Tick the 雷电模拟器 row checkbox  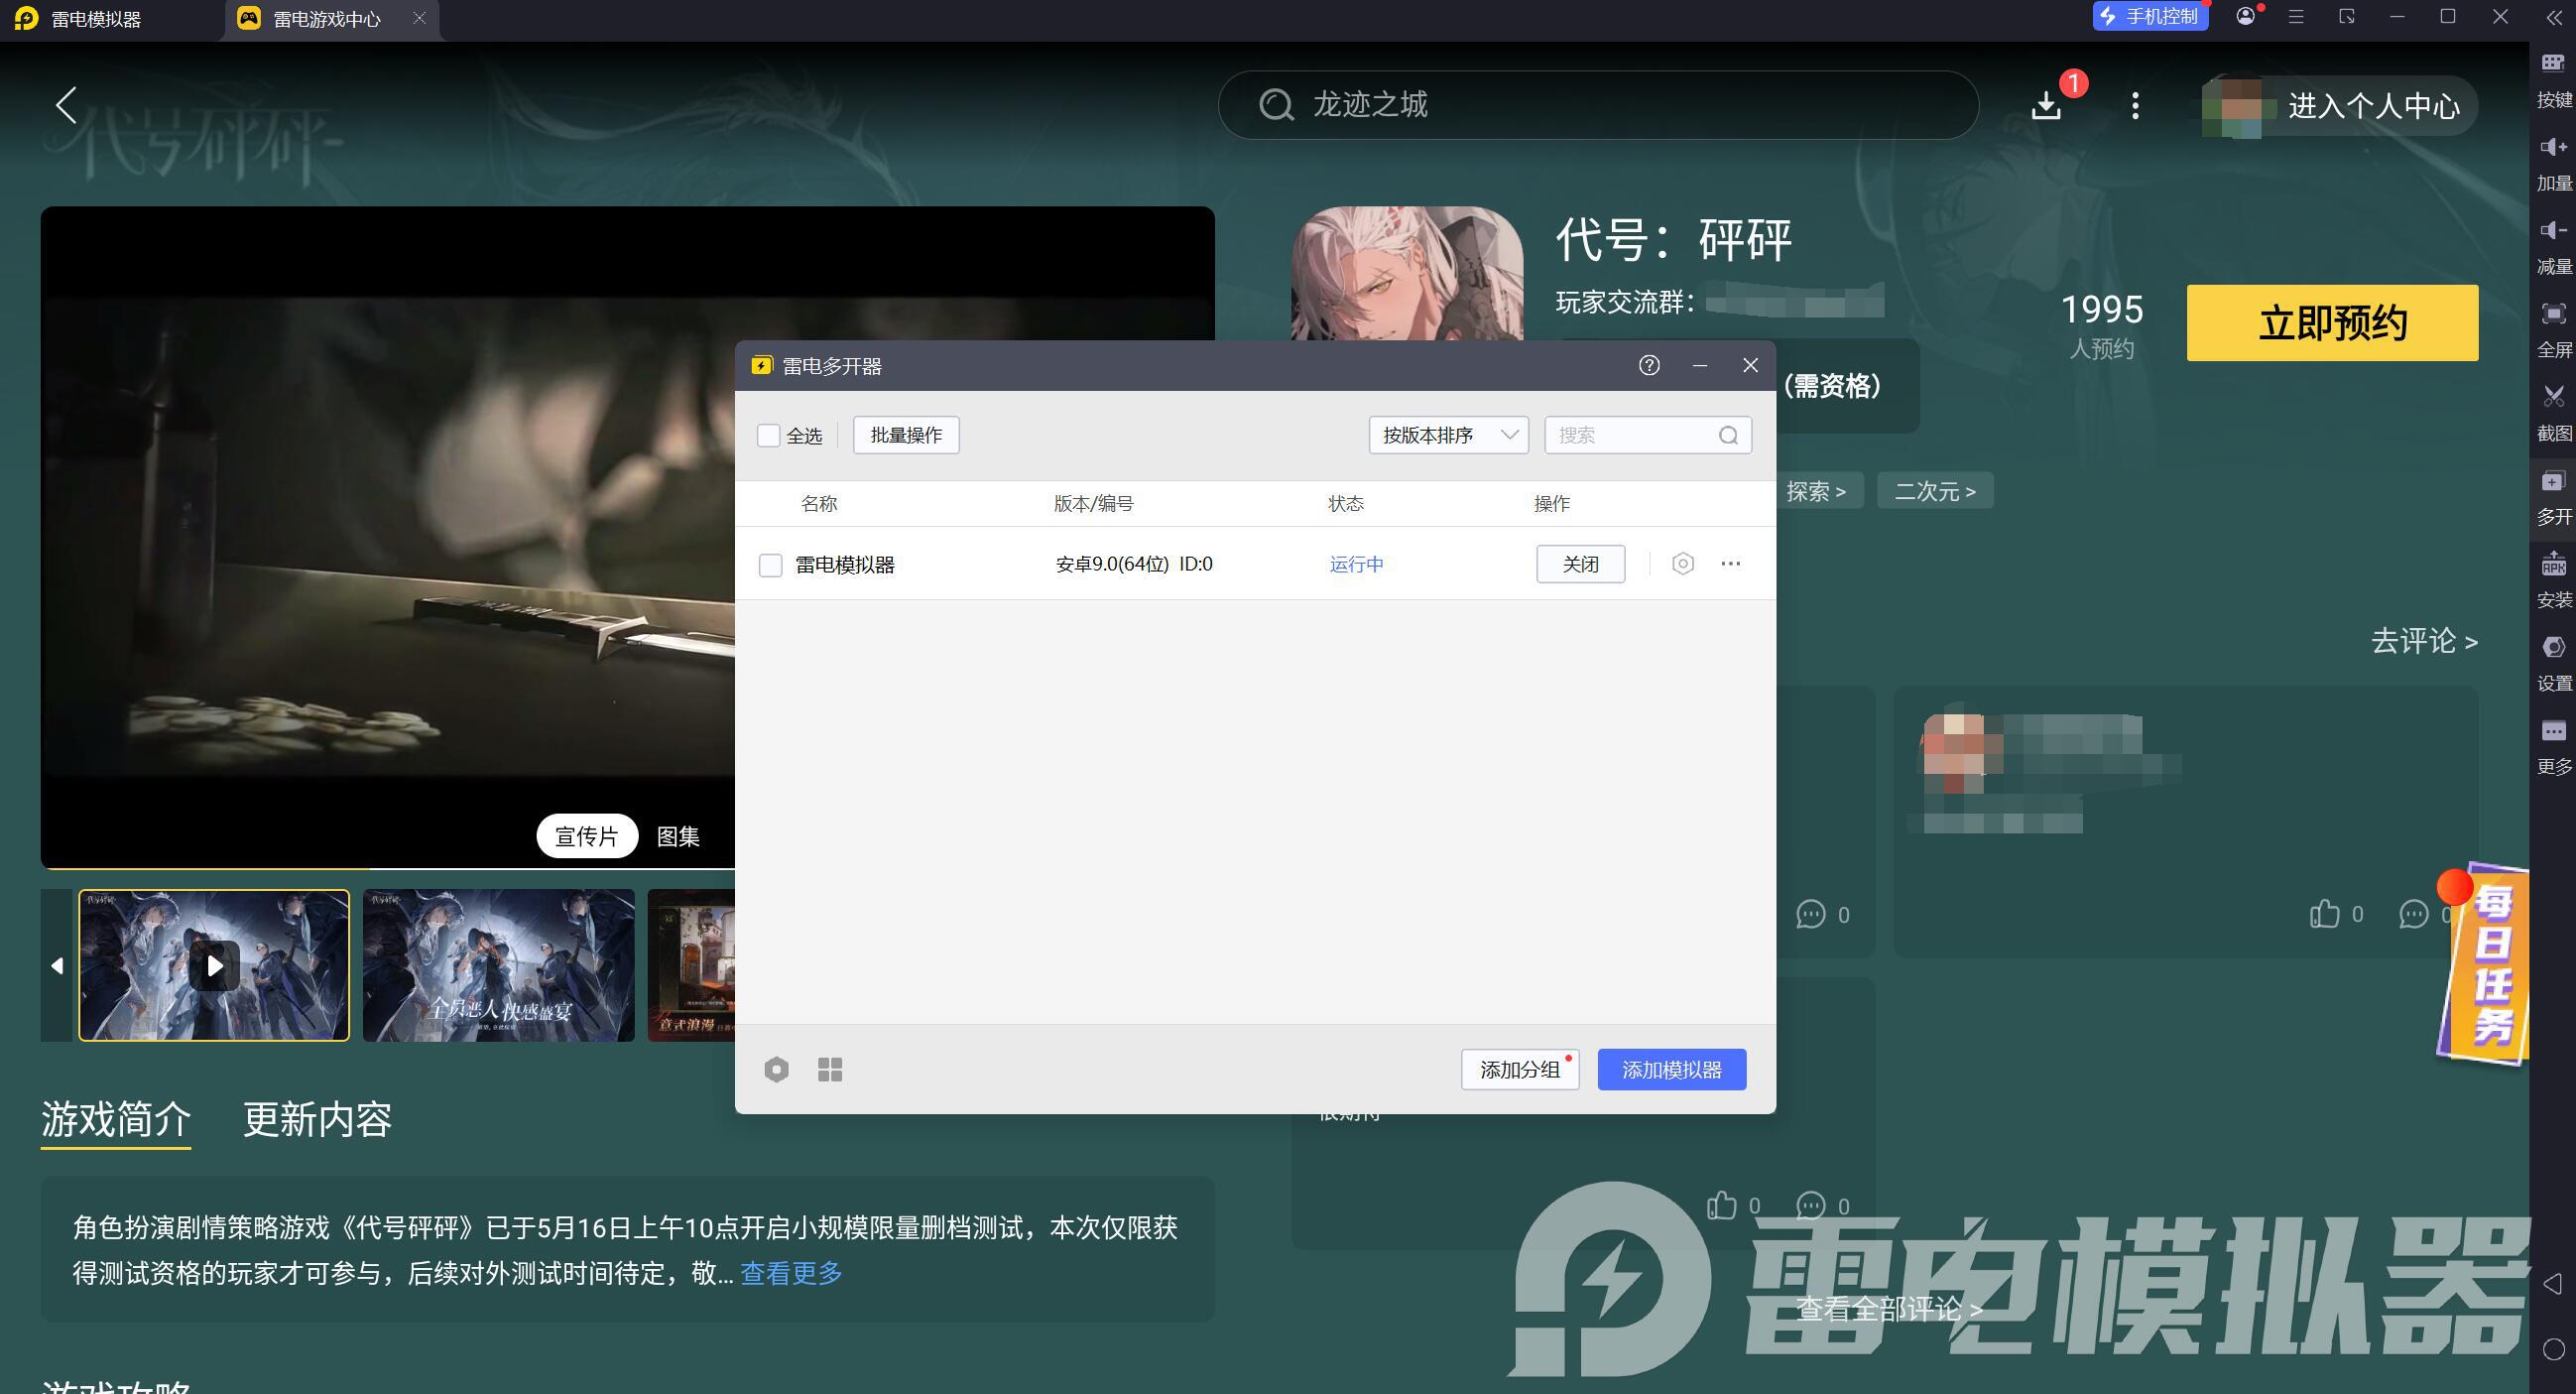[770, 566]
